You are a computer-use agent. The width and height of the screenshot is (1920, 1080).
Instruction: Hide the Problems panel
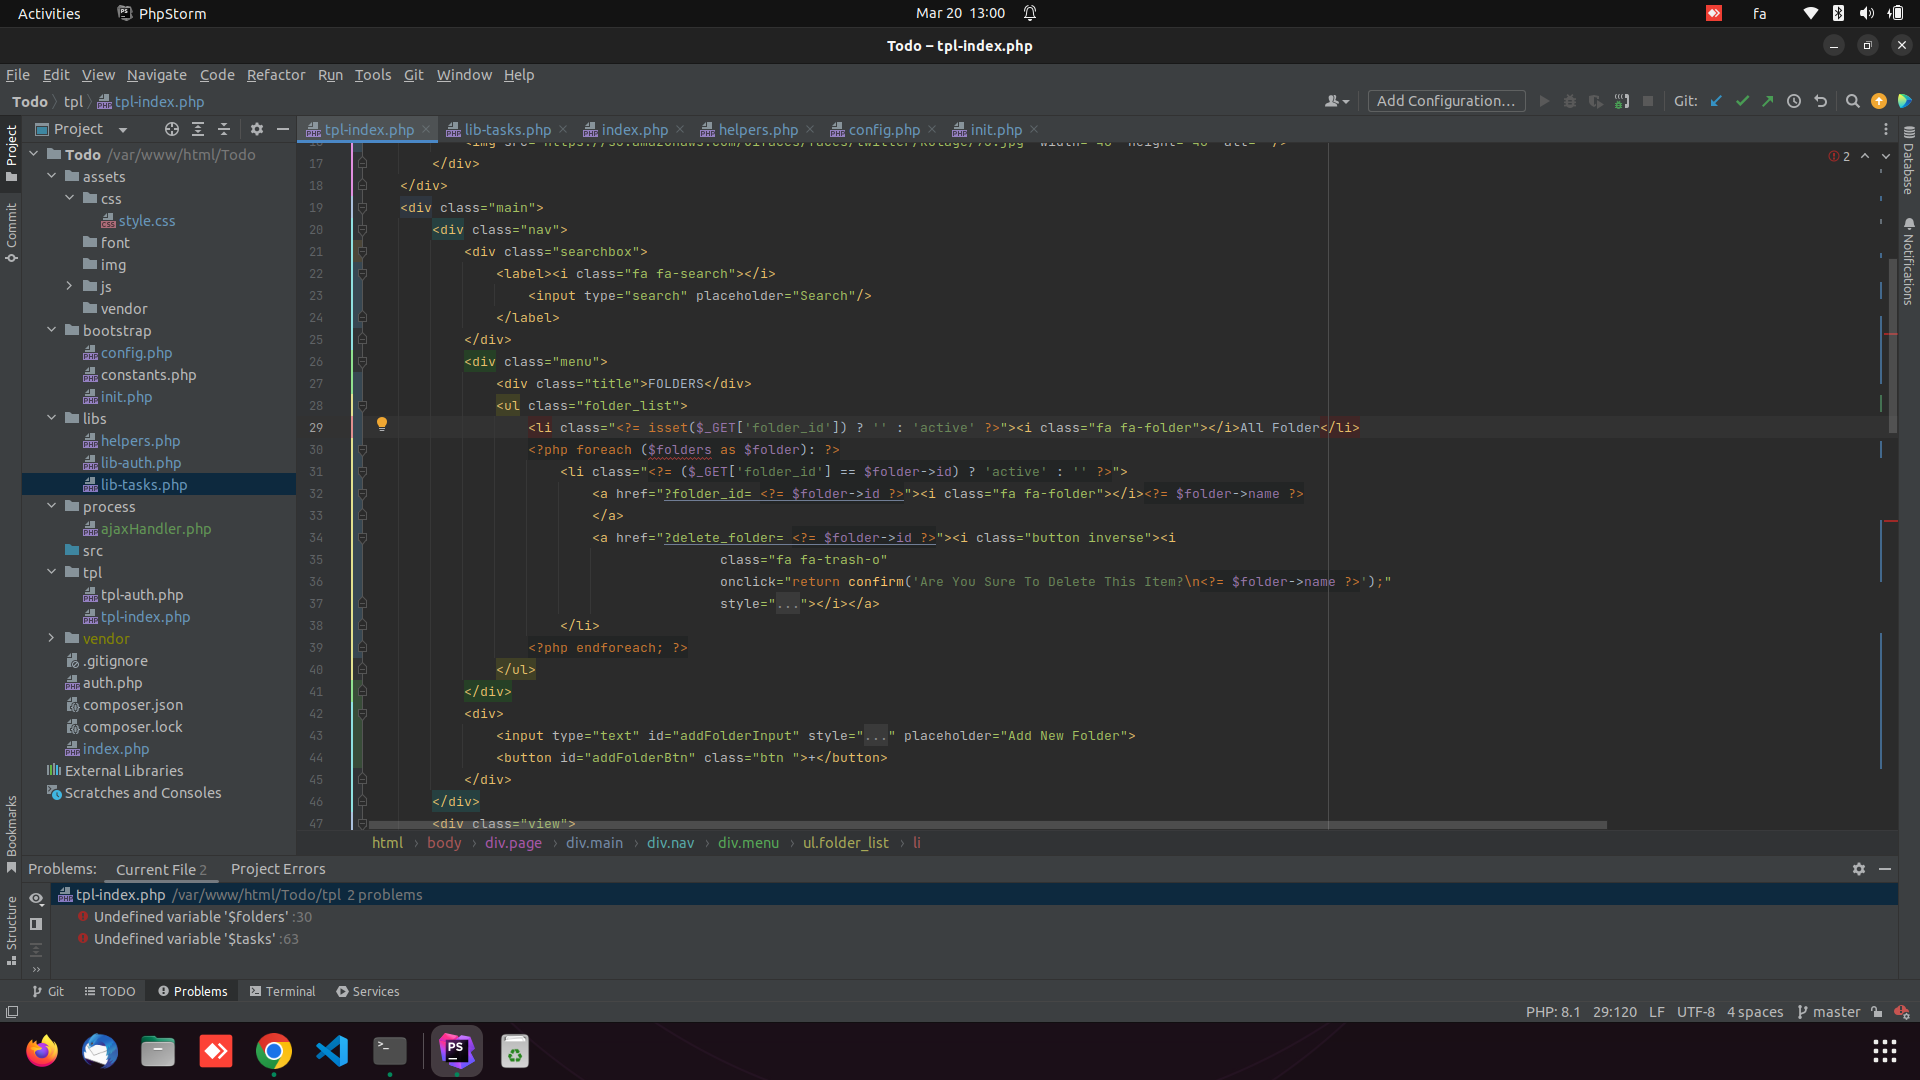[x=1885, y=869]
